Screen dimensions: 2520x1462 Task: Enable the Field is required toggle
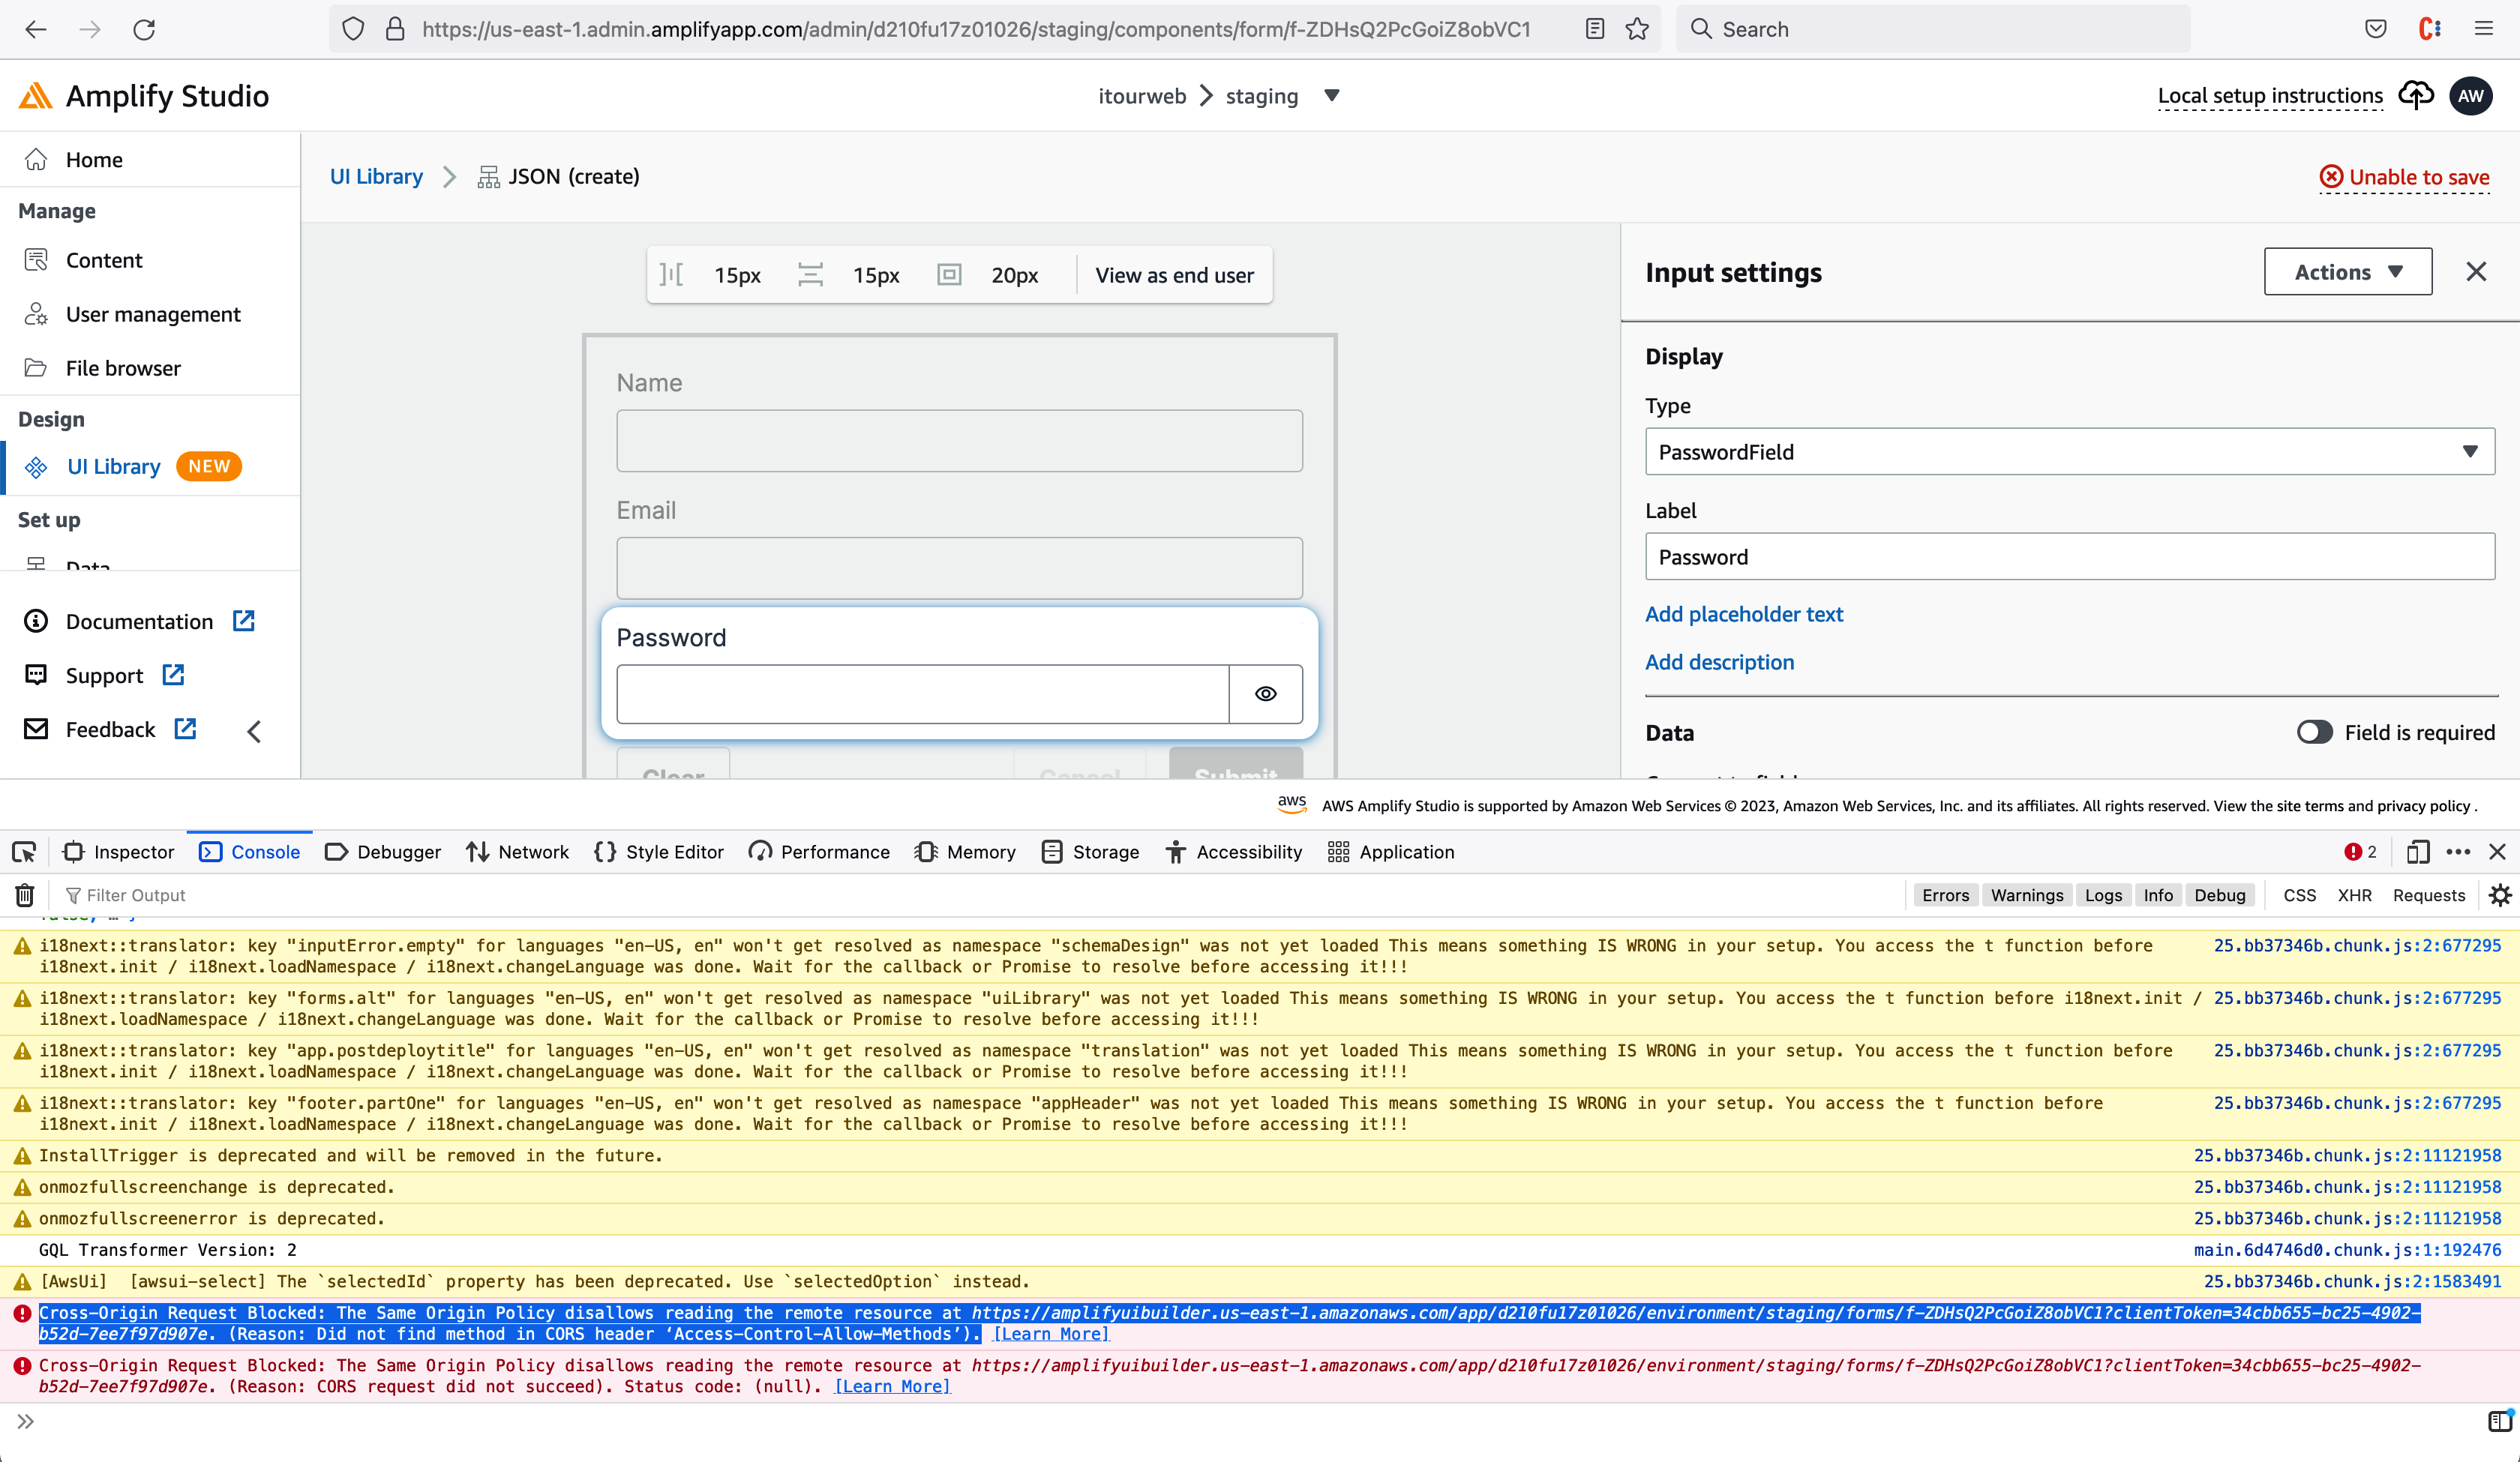2314,732
